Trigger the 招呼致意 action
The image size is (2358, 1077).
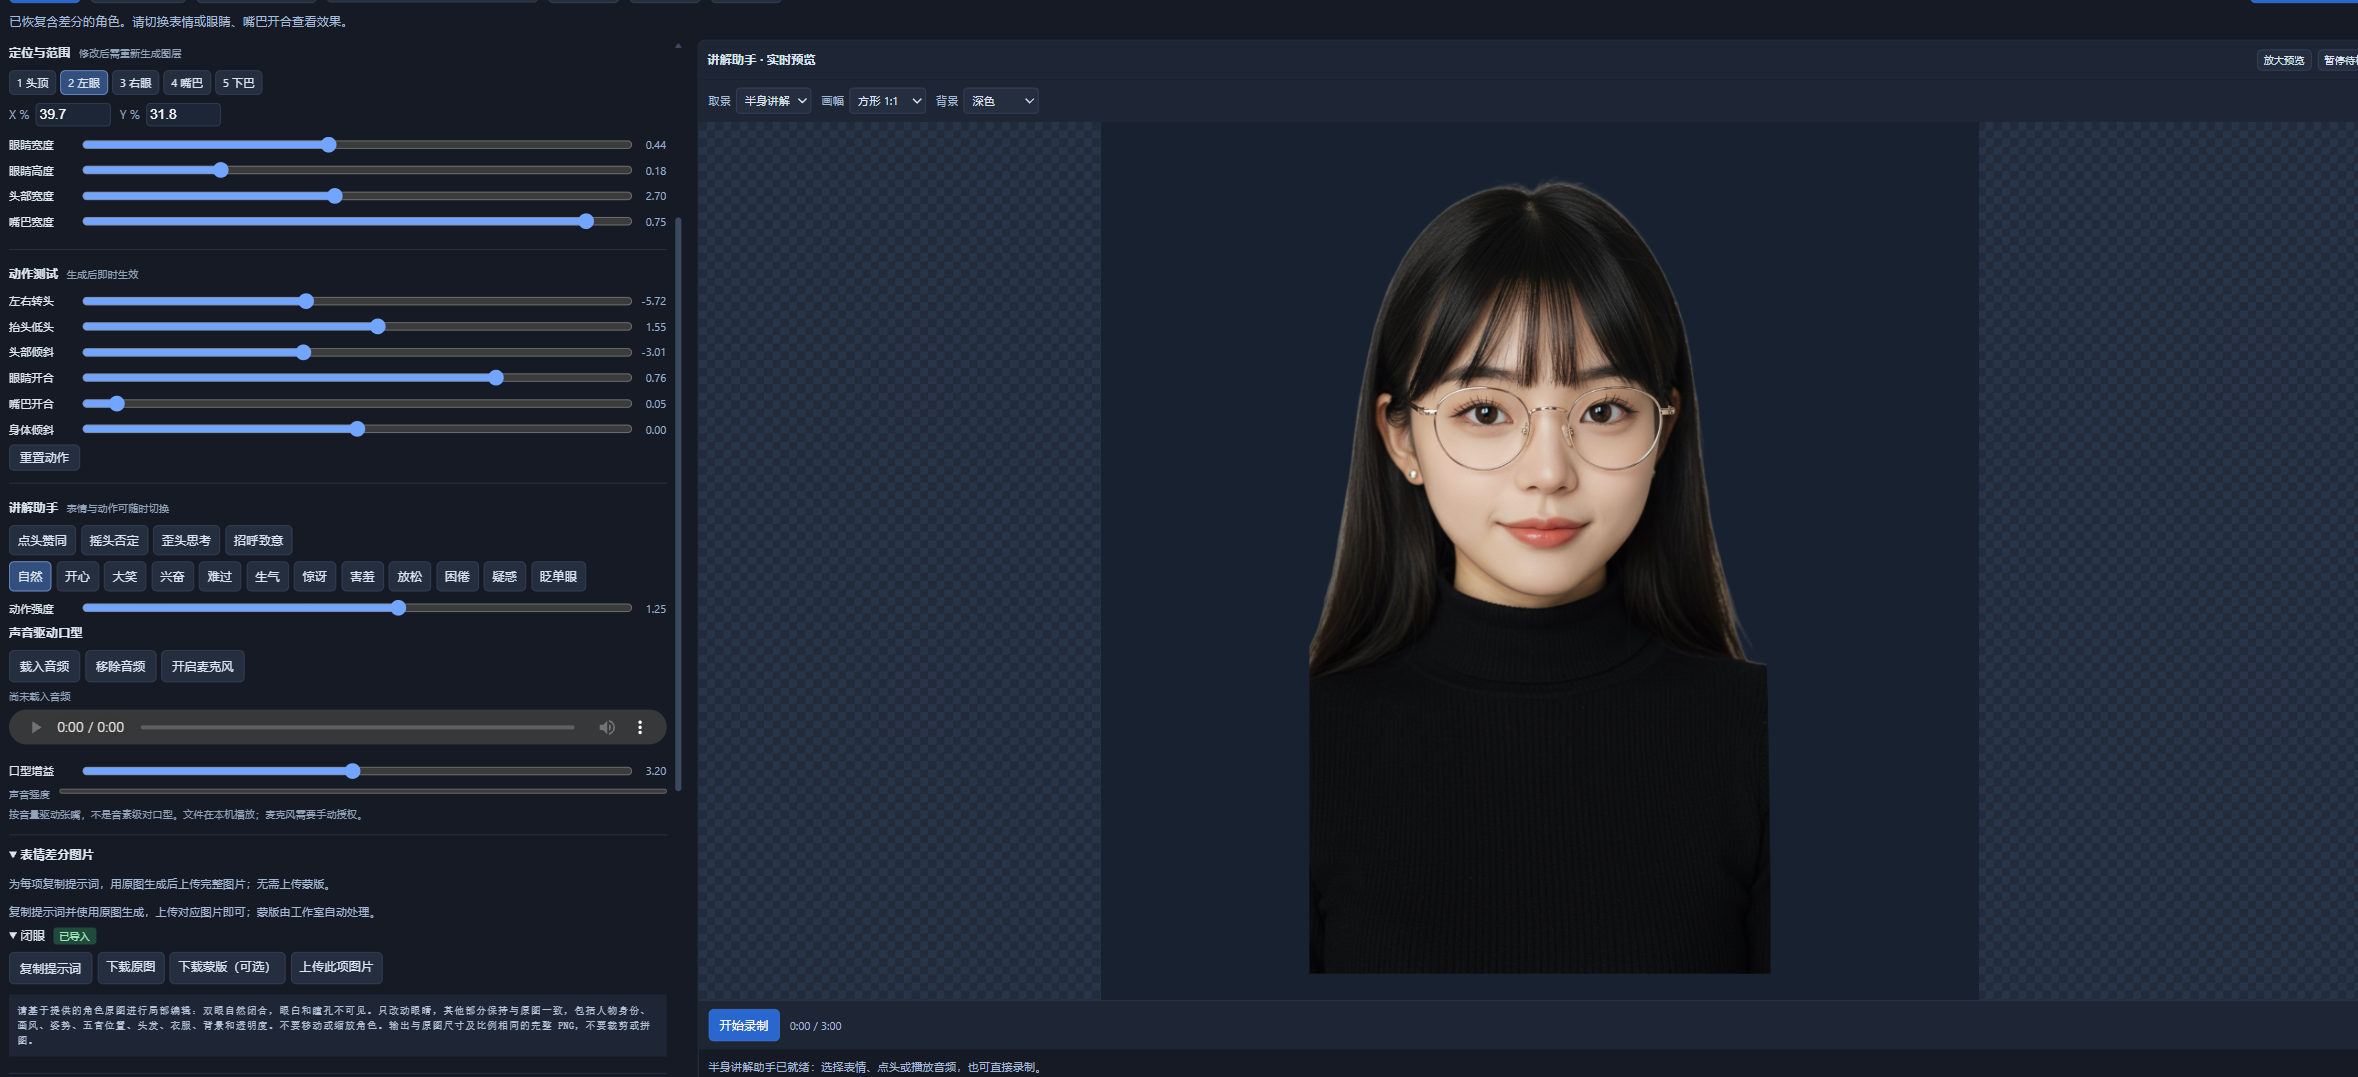click(258, 541)
